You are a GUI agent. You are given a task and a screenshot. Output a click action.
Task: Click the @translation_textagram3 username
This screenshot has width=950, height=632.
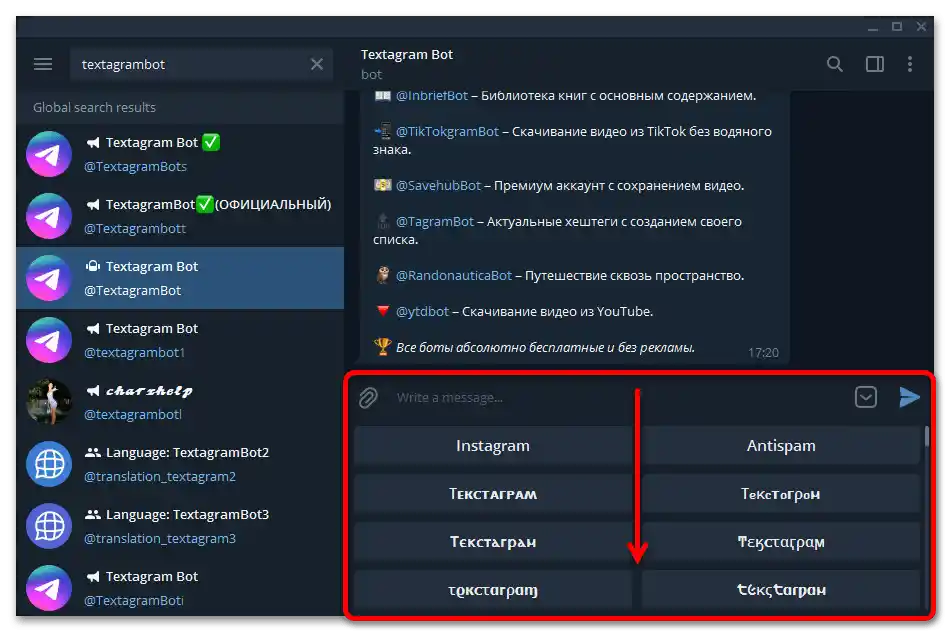[x=160, y=539]
